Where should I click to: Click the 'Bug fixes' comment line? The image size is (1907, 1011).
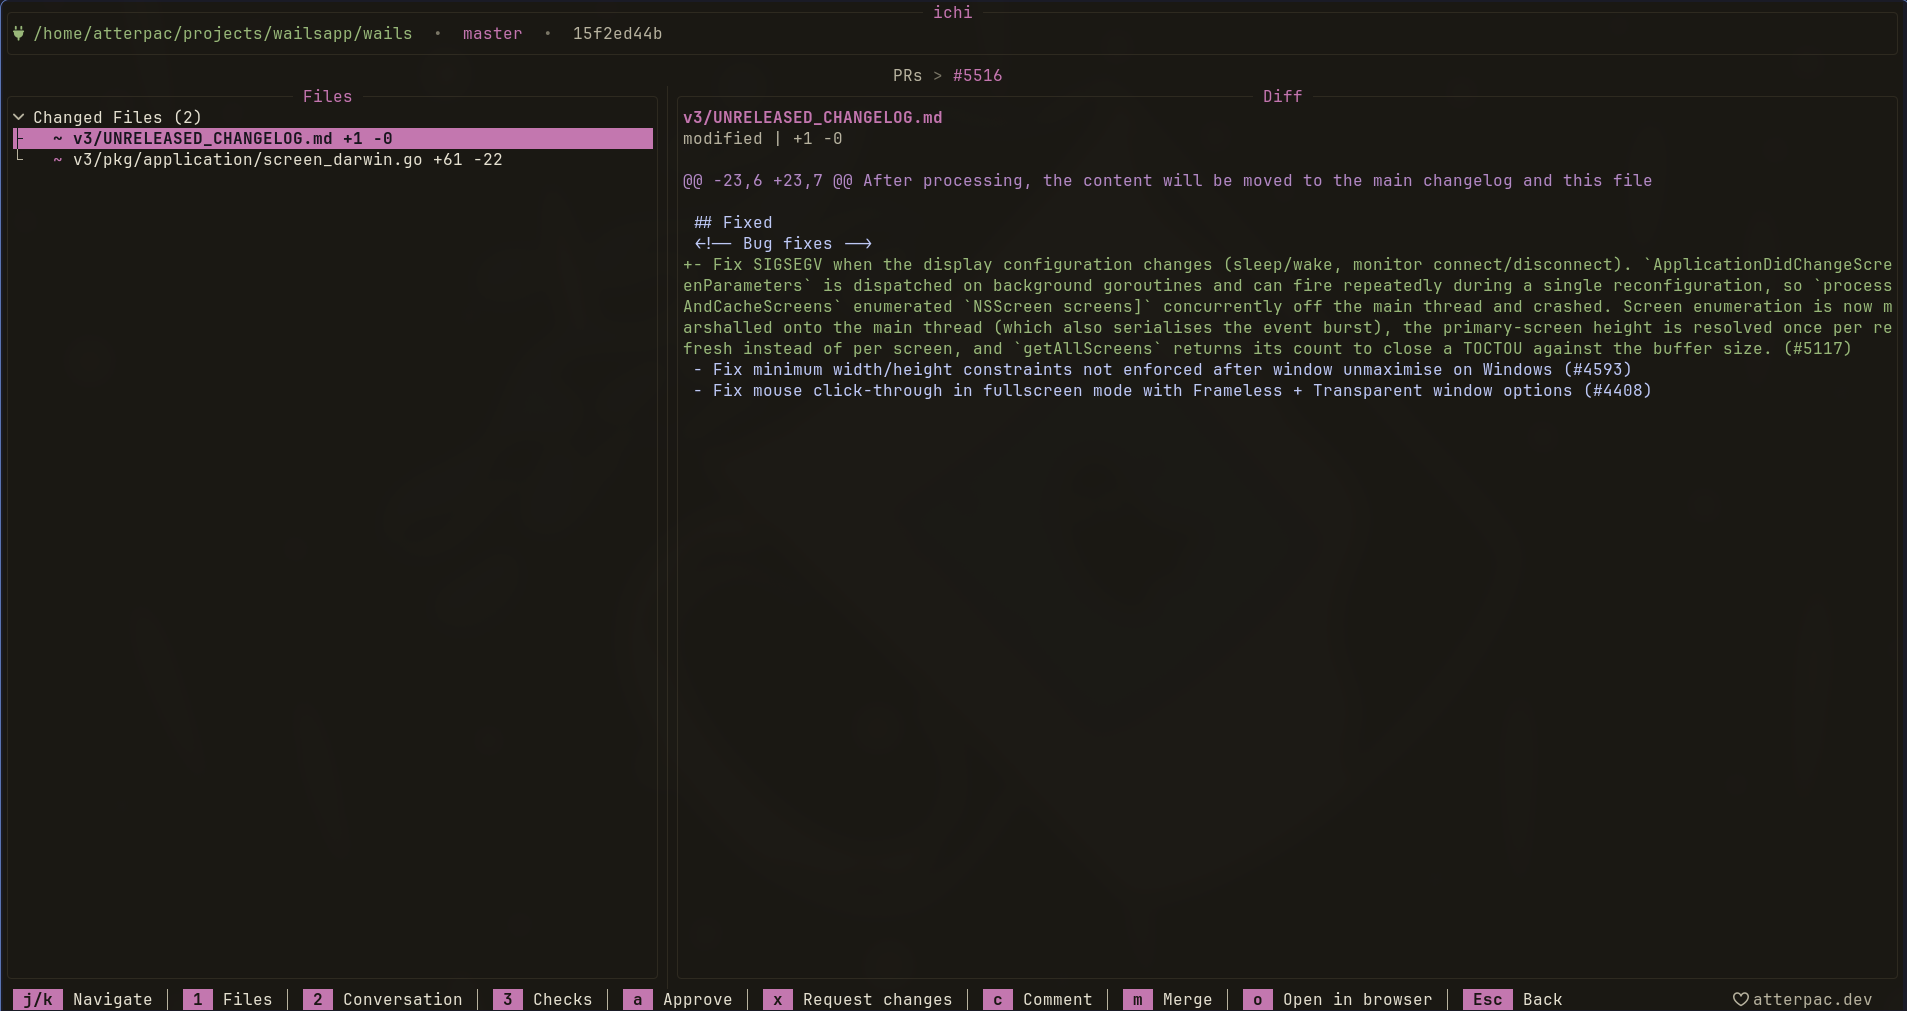click(783, 243)
